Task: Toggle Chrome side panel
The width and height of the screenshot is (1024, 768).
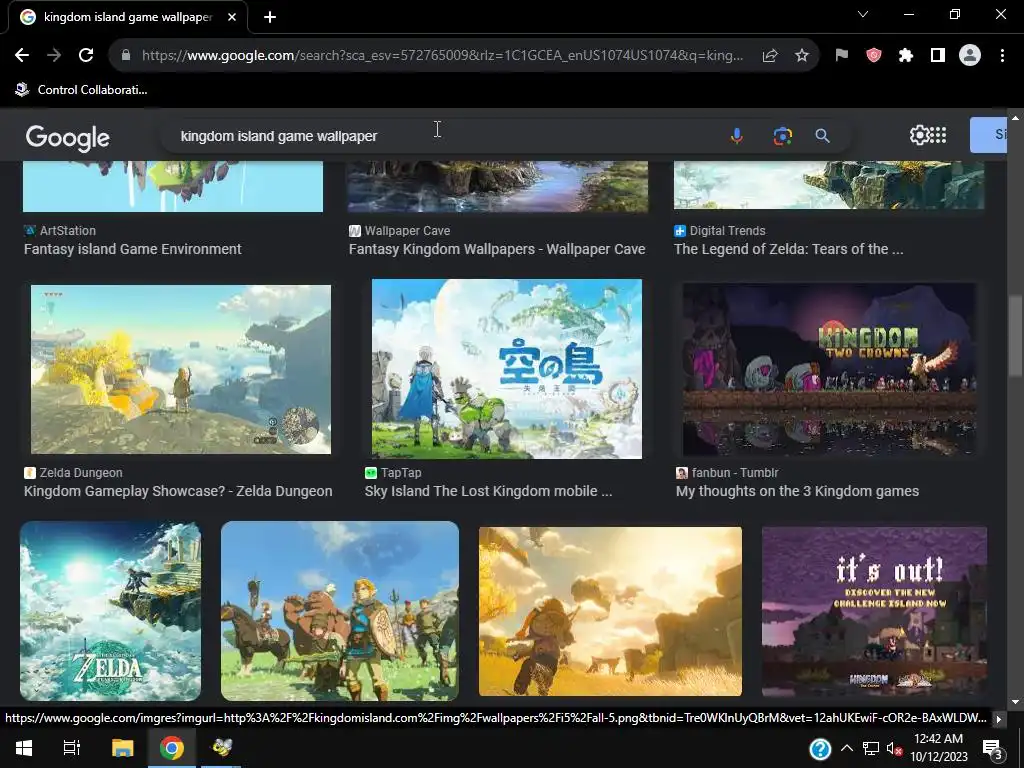Action: [x=938, y=56]
